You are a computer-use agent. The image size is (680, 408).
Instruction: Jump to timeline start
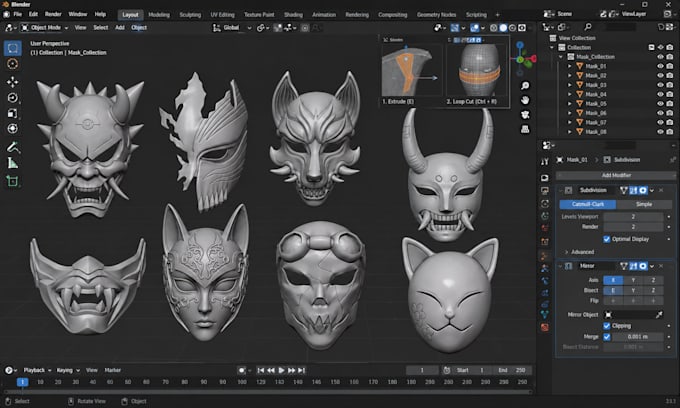click(x=260, y=370)
